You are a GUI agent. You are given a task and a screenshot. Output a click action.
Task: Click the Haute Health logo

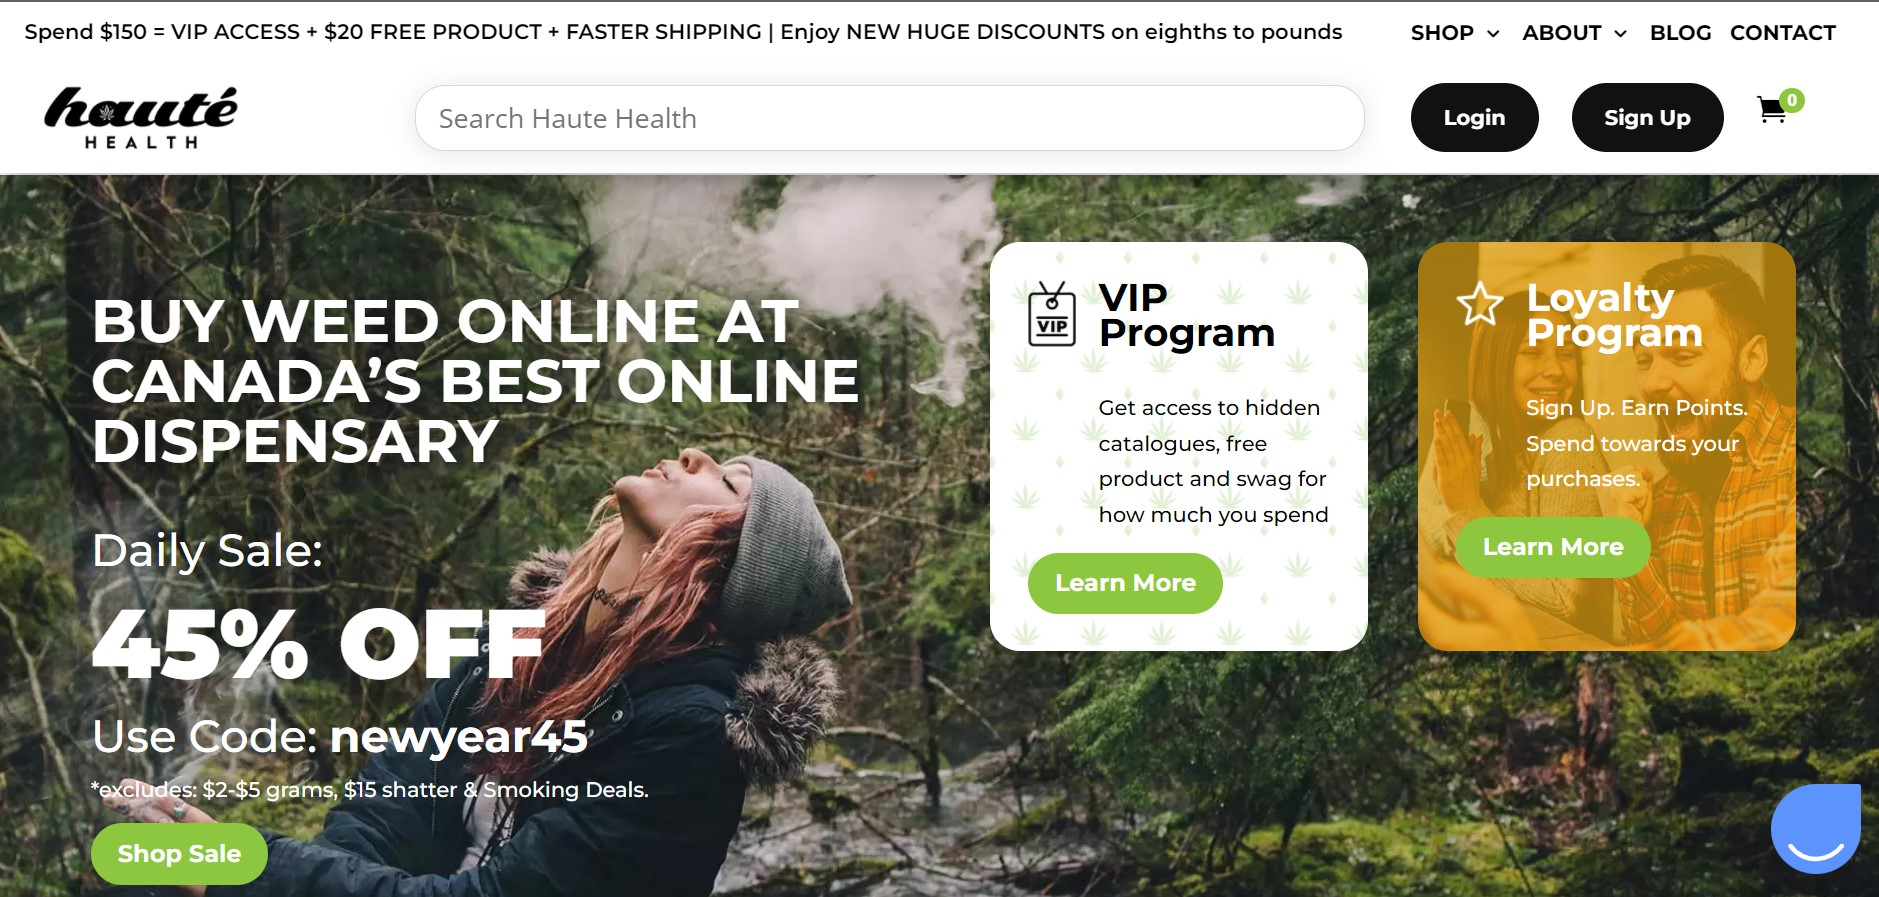(x=141, y=118)
